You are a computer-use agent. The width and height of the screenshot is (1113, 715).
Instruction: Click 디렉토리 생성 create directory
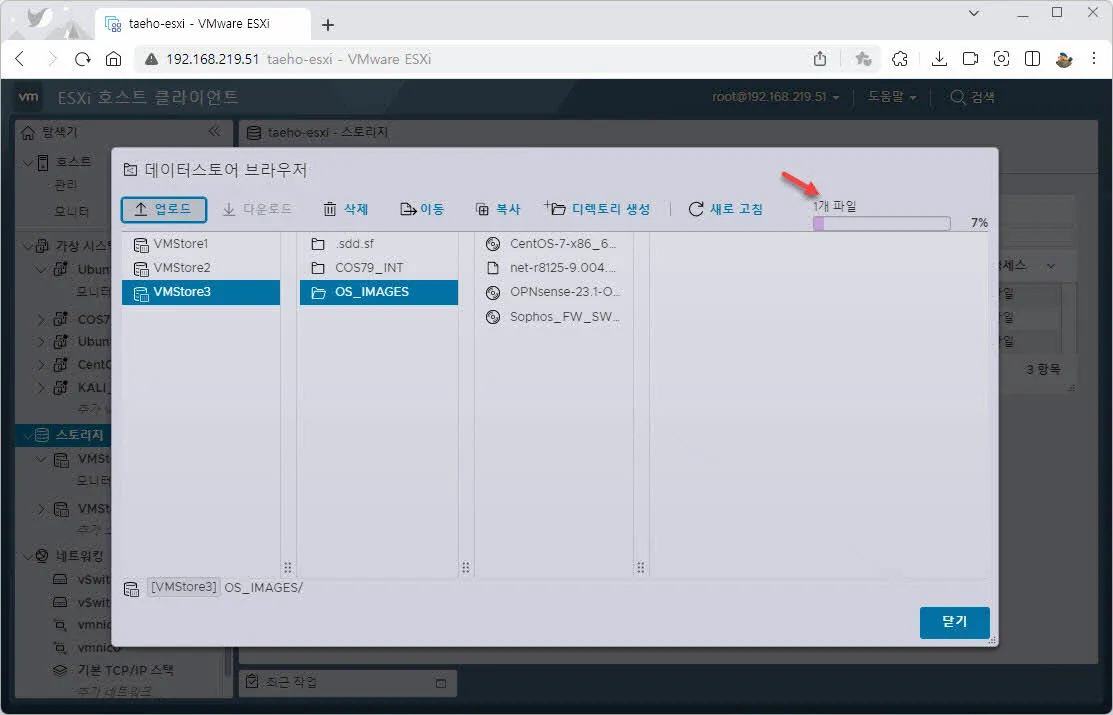pos(598,209)
